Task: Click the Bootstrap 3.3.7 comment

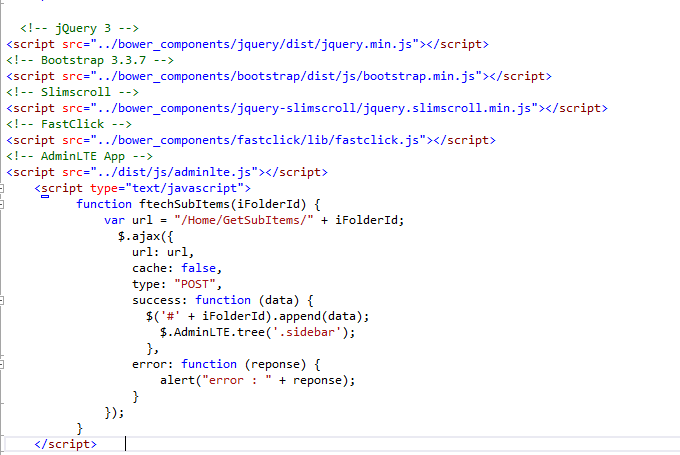Action: pyautogui.click(x=90, y=60)
